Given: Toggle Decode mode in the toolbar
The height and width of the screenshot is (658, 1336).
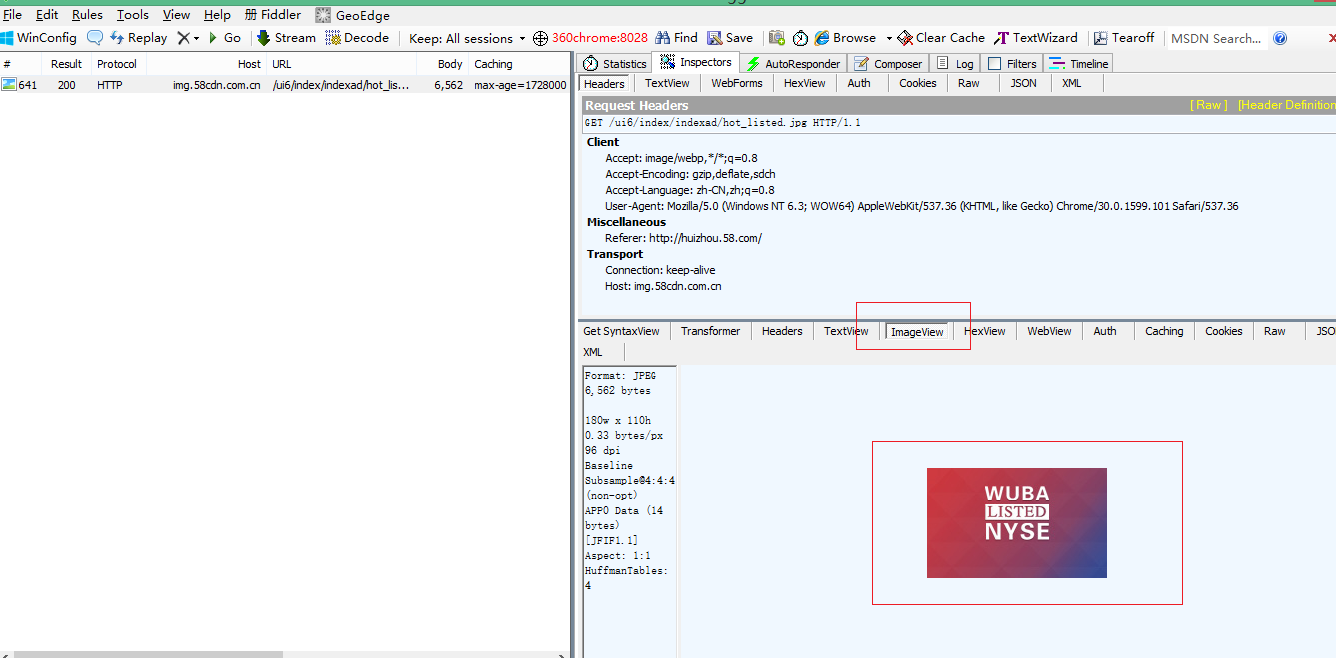Looking at the screenshot, I should (x=357, y=38).
